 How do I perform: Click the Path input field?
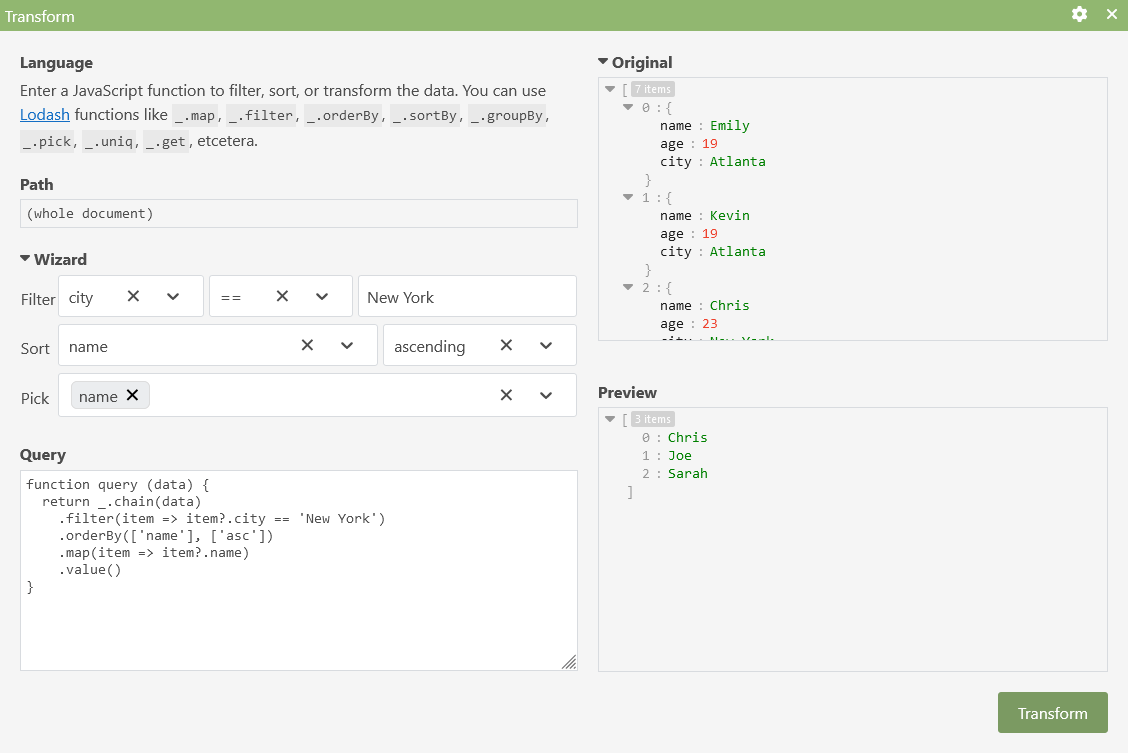click(299, 214)
